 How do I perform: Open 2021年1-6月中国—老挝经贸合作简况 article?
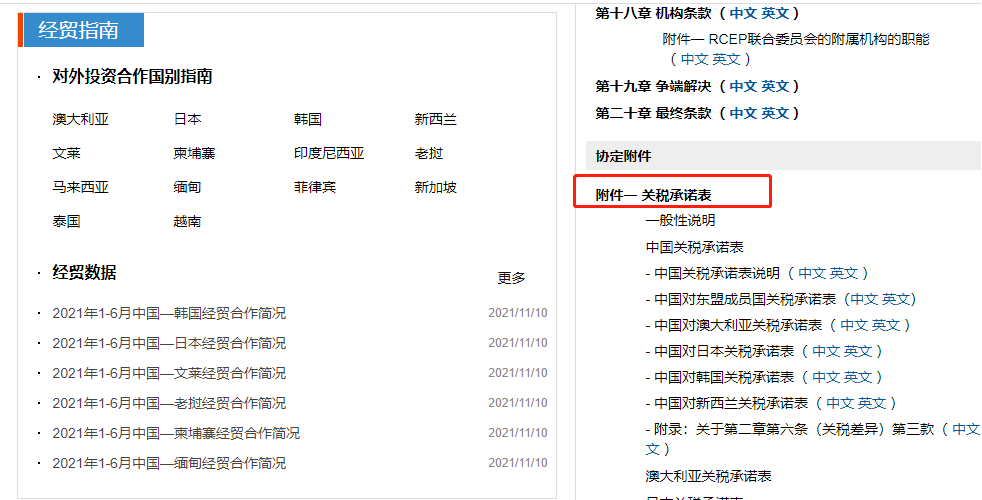pos(169,403)
